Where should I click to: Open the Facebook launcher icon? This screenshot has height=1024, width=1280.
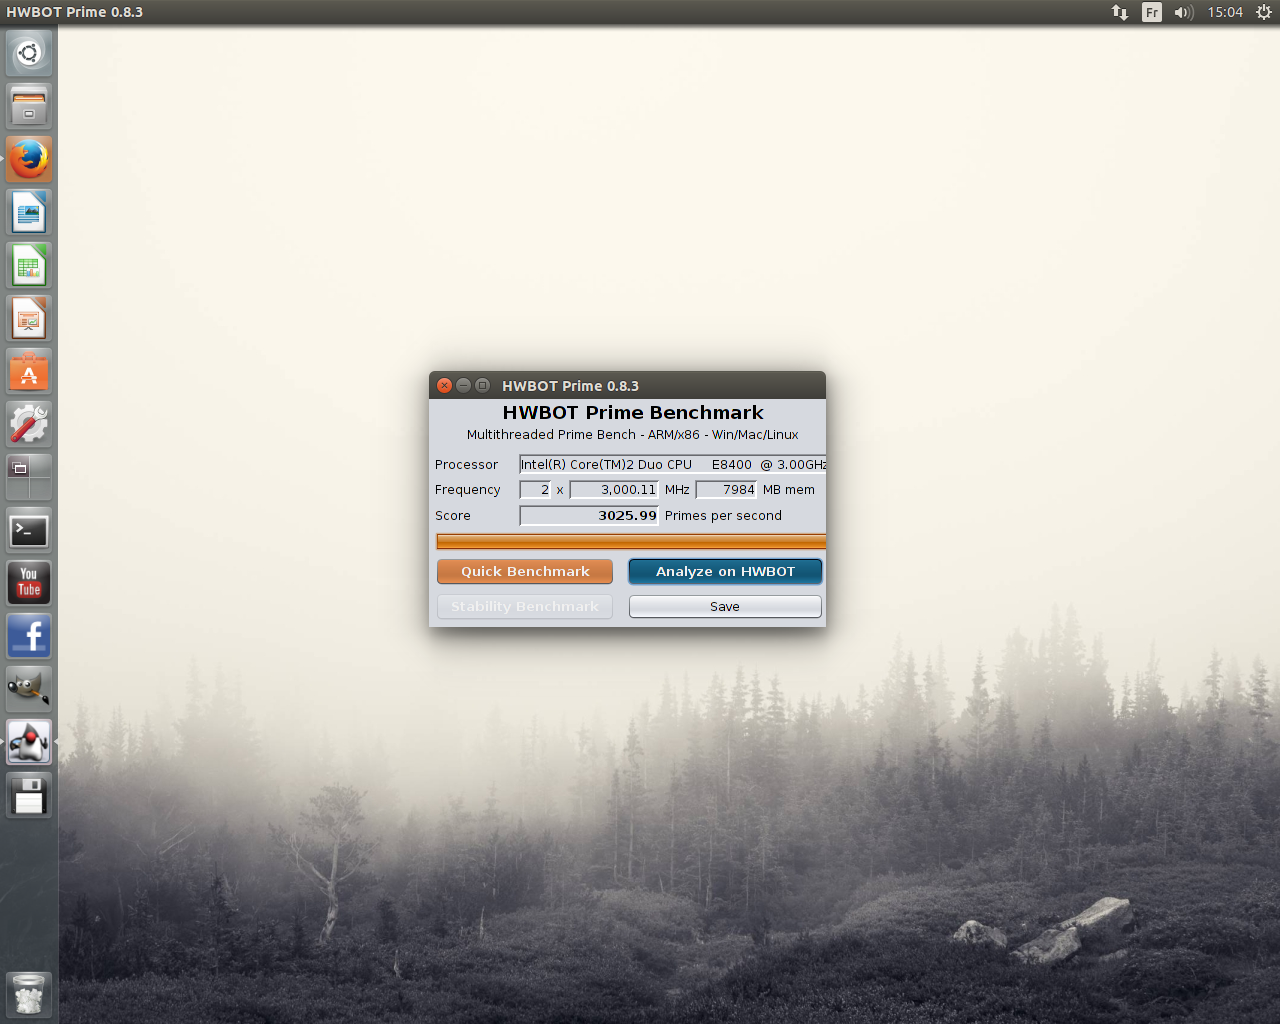pyautogui.click(x=29, y=636)
